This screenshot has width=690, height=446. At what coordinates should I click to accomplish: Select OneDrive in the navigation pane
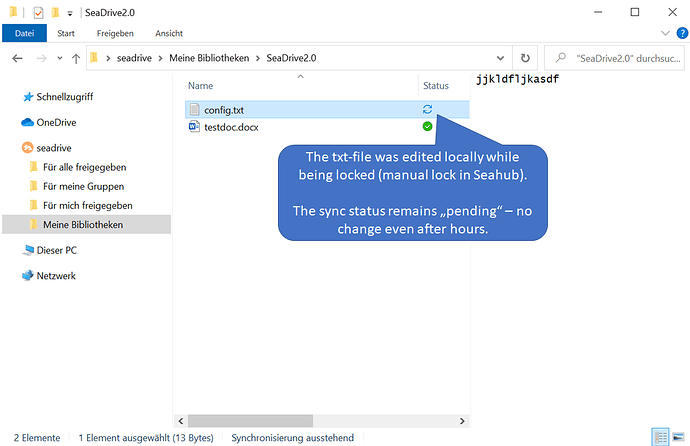pos(56,122)
